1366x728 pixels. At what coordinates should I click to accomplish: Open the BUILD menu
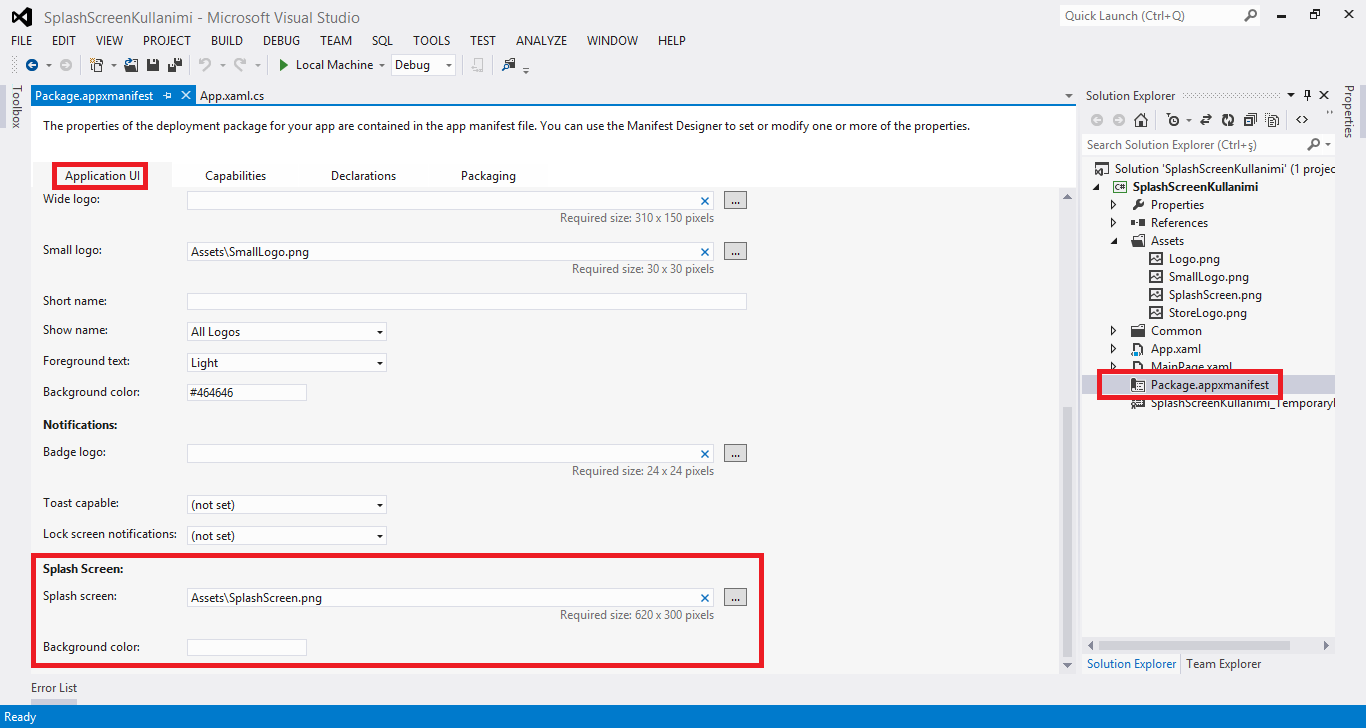(x=227, y=41)
